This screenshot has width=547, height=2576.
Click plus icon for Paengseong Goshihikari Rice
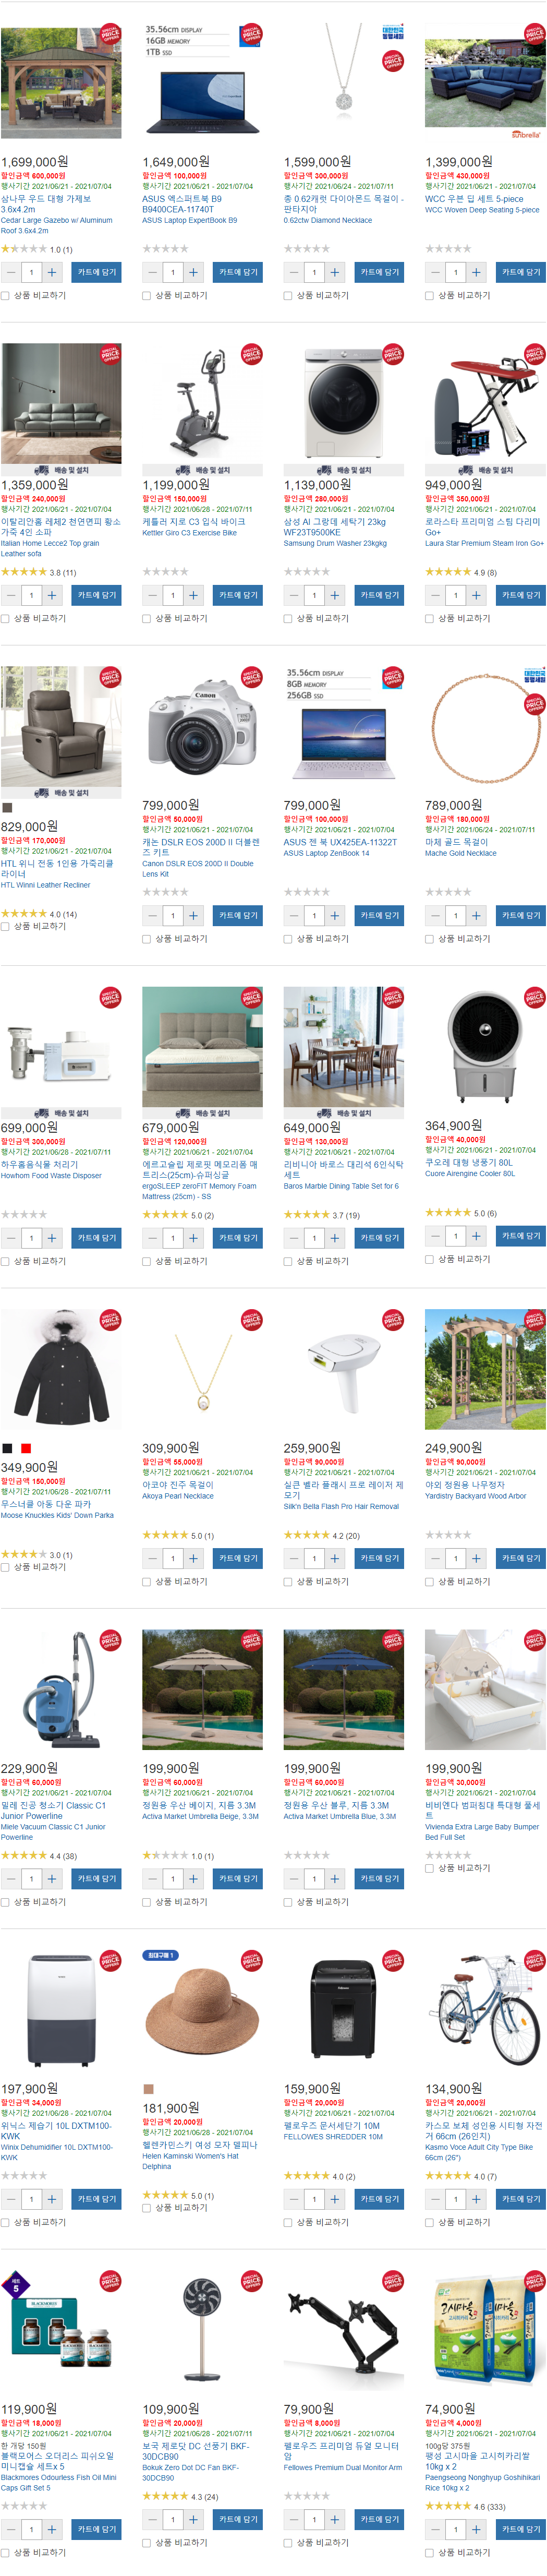[477, 2529]
